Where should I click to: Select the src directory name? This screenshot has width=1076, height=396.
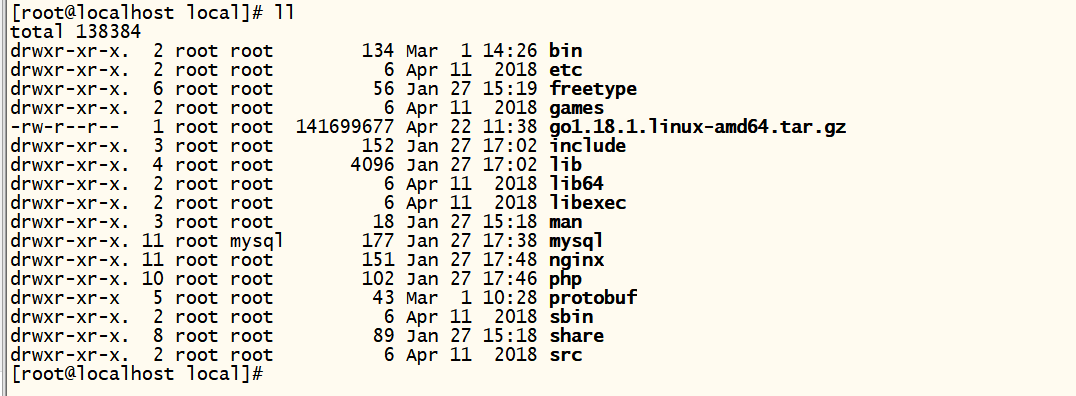click(x=565, y=355)
